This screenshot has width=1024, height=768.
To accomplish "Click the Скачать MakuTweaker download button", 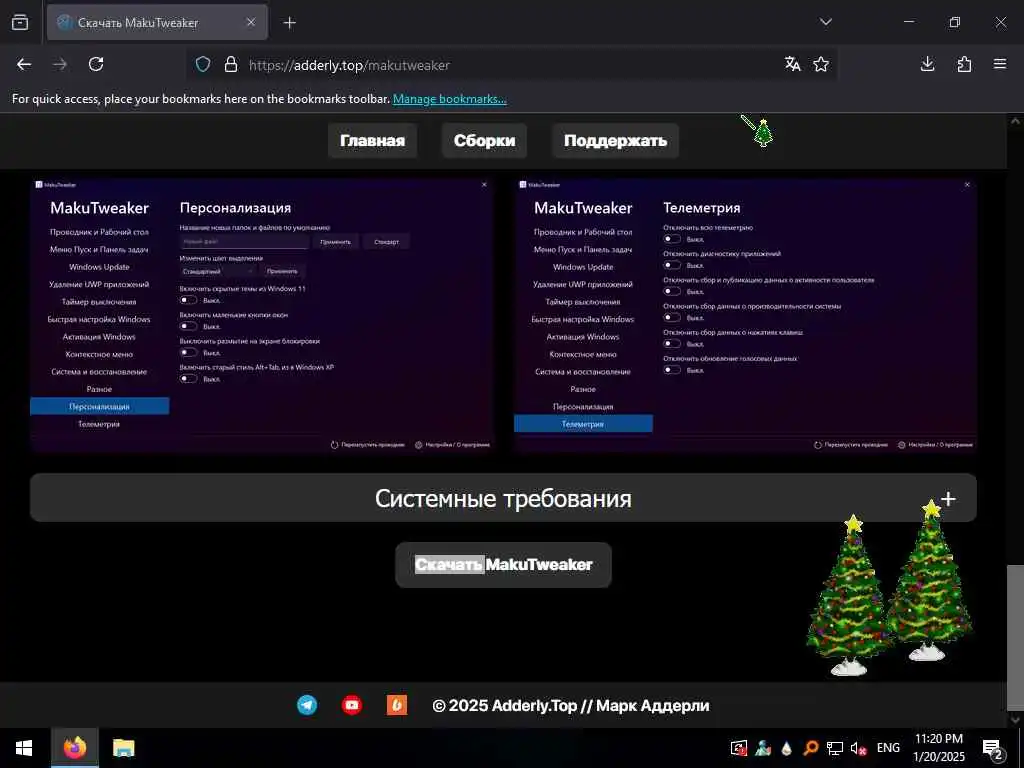I will tap(504, 565).
